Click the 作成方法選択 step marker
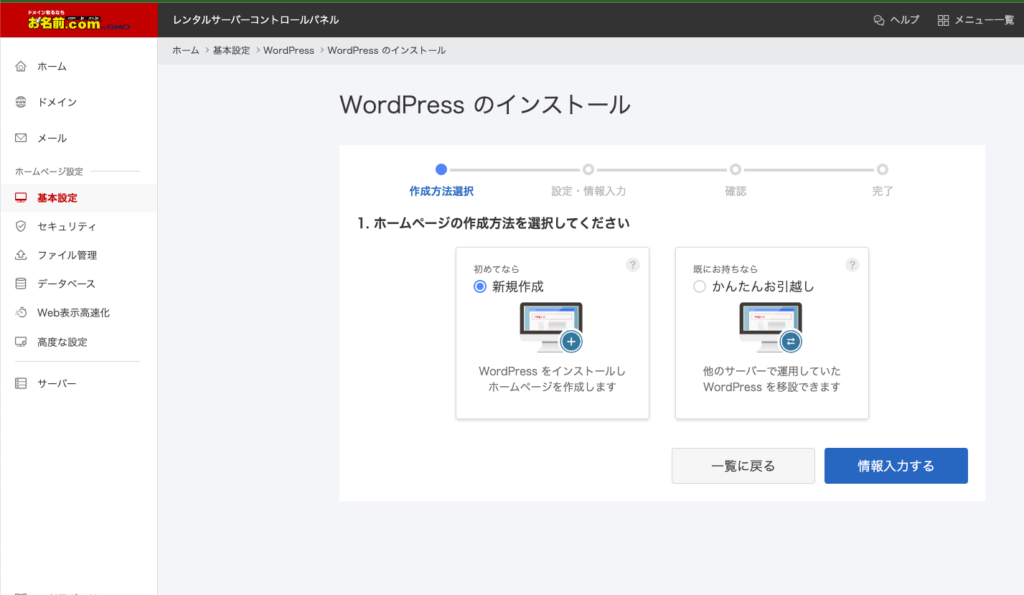 441,169
